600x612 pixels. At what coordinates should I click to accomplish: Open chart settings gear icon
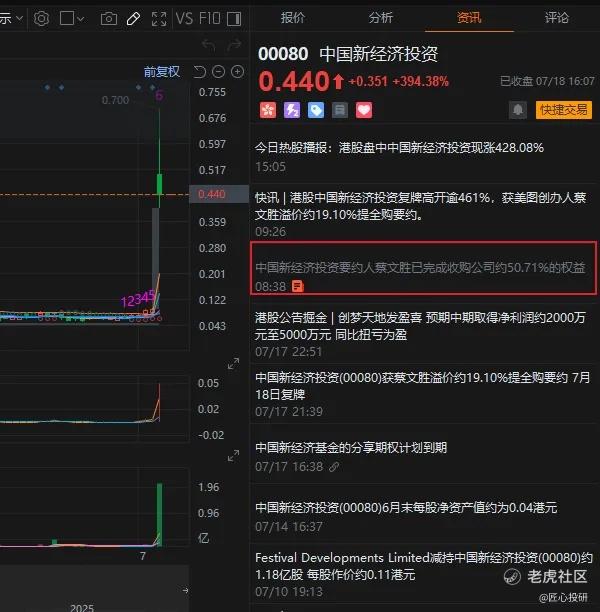[41, 18]
